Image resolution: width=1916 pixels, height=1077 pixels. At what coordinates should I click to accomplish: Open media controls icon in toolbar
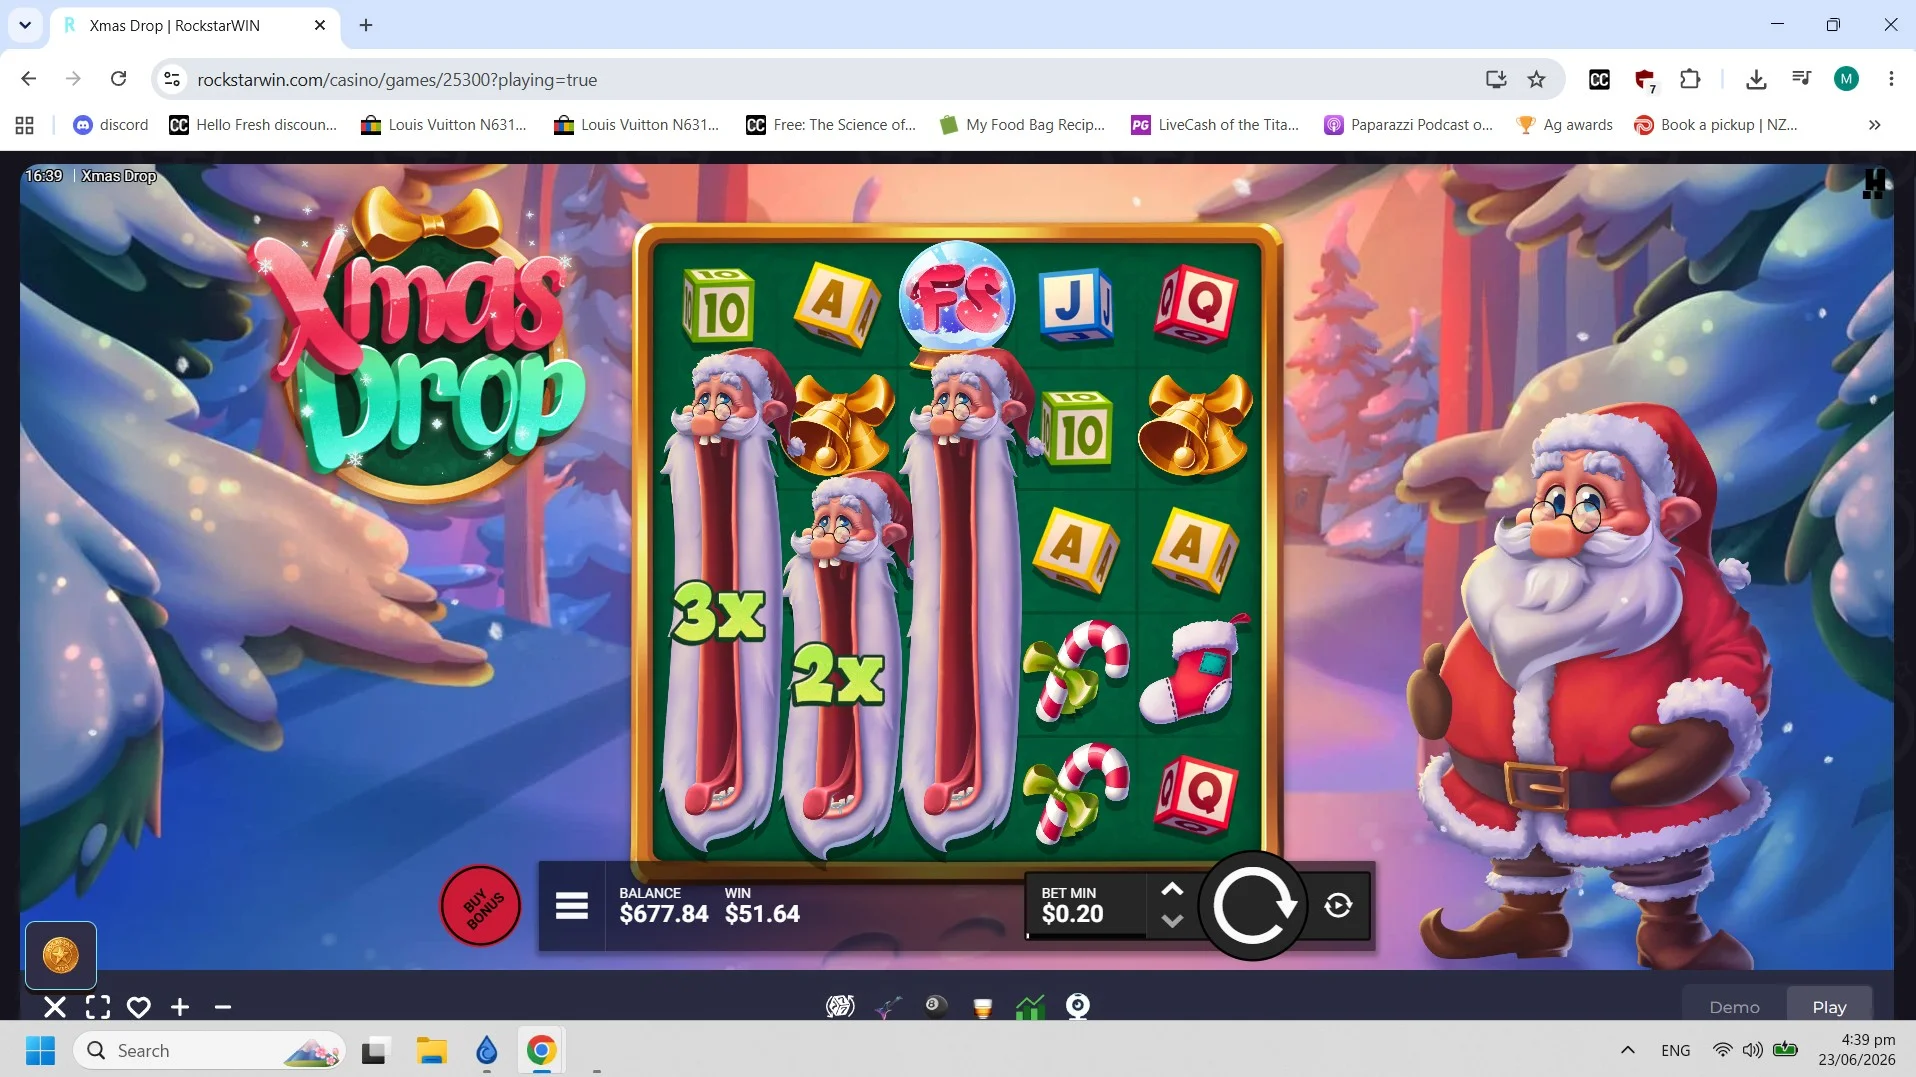click(x=1801, y=79)
